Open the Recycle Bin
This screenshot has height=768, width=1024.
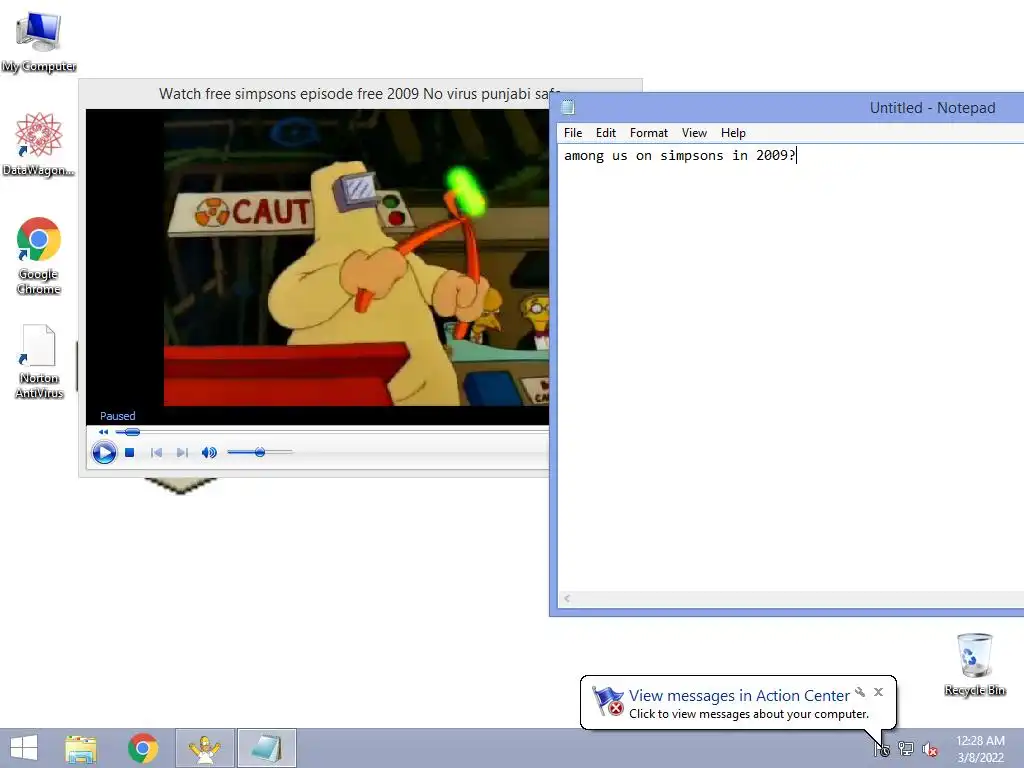click(974, 664)
